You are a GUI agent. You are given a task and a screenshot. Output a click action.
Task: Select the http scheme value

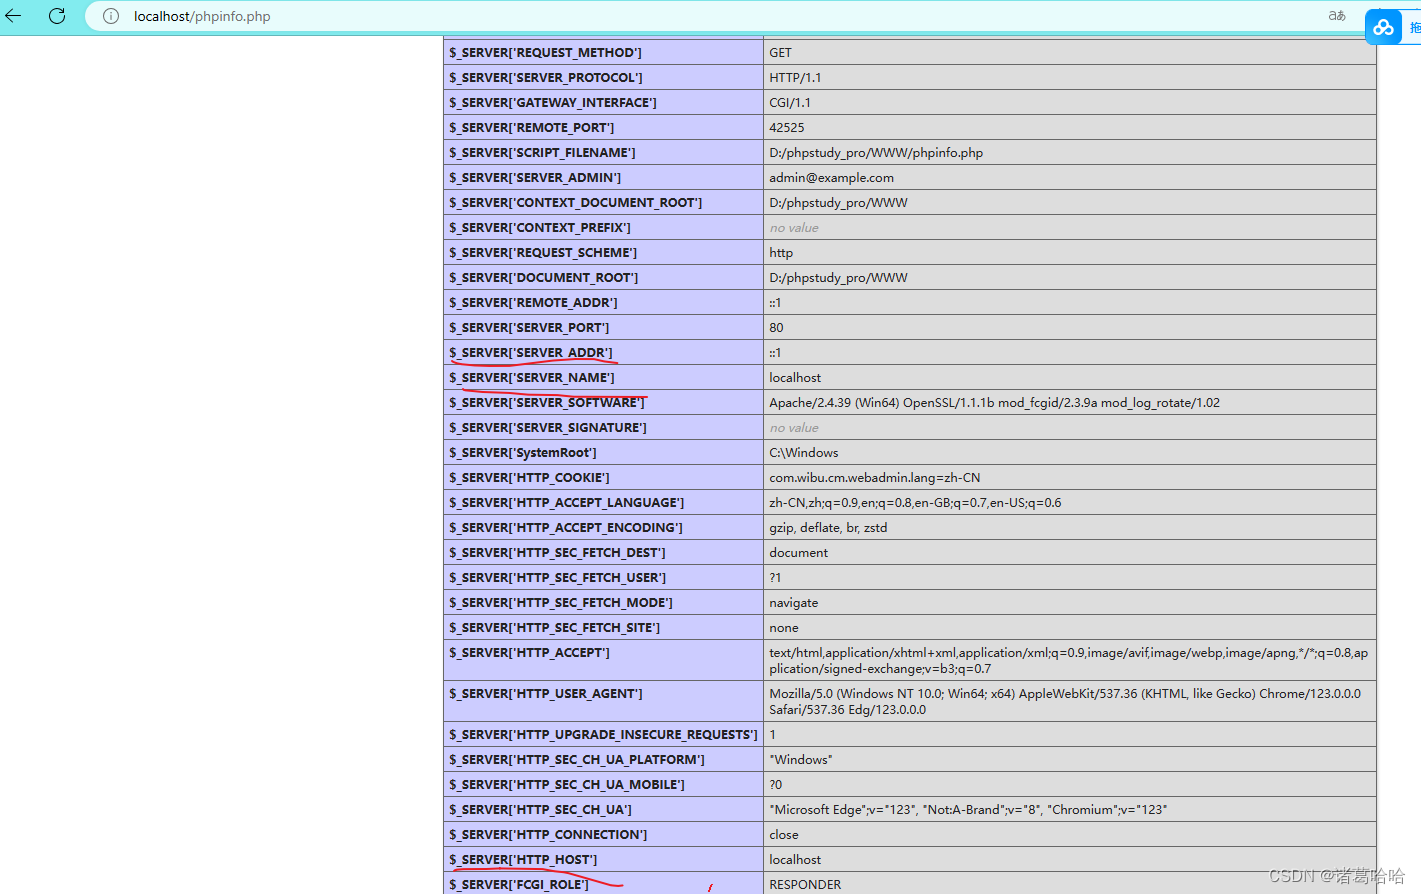pos(781,252)
